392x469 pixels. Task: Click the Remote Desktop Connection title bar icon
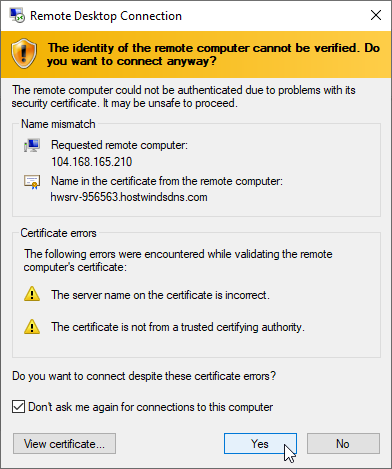tap(17, 15)
